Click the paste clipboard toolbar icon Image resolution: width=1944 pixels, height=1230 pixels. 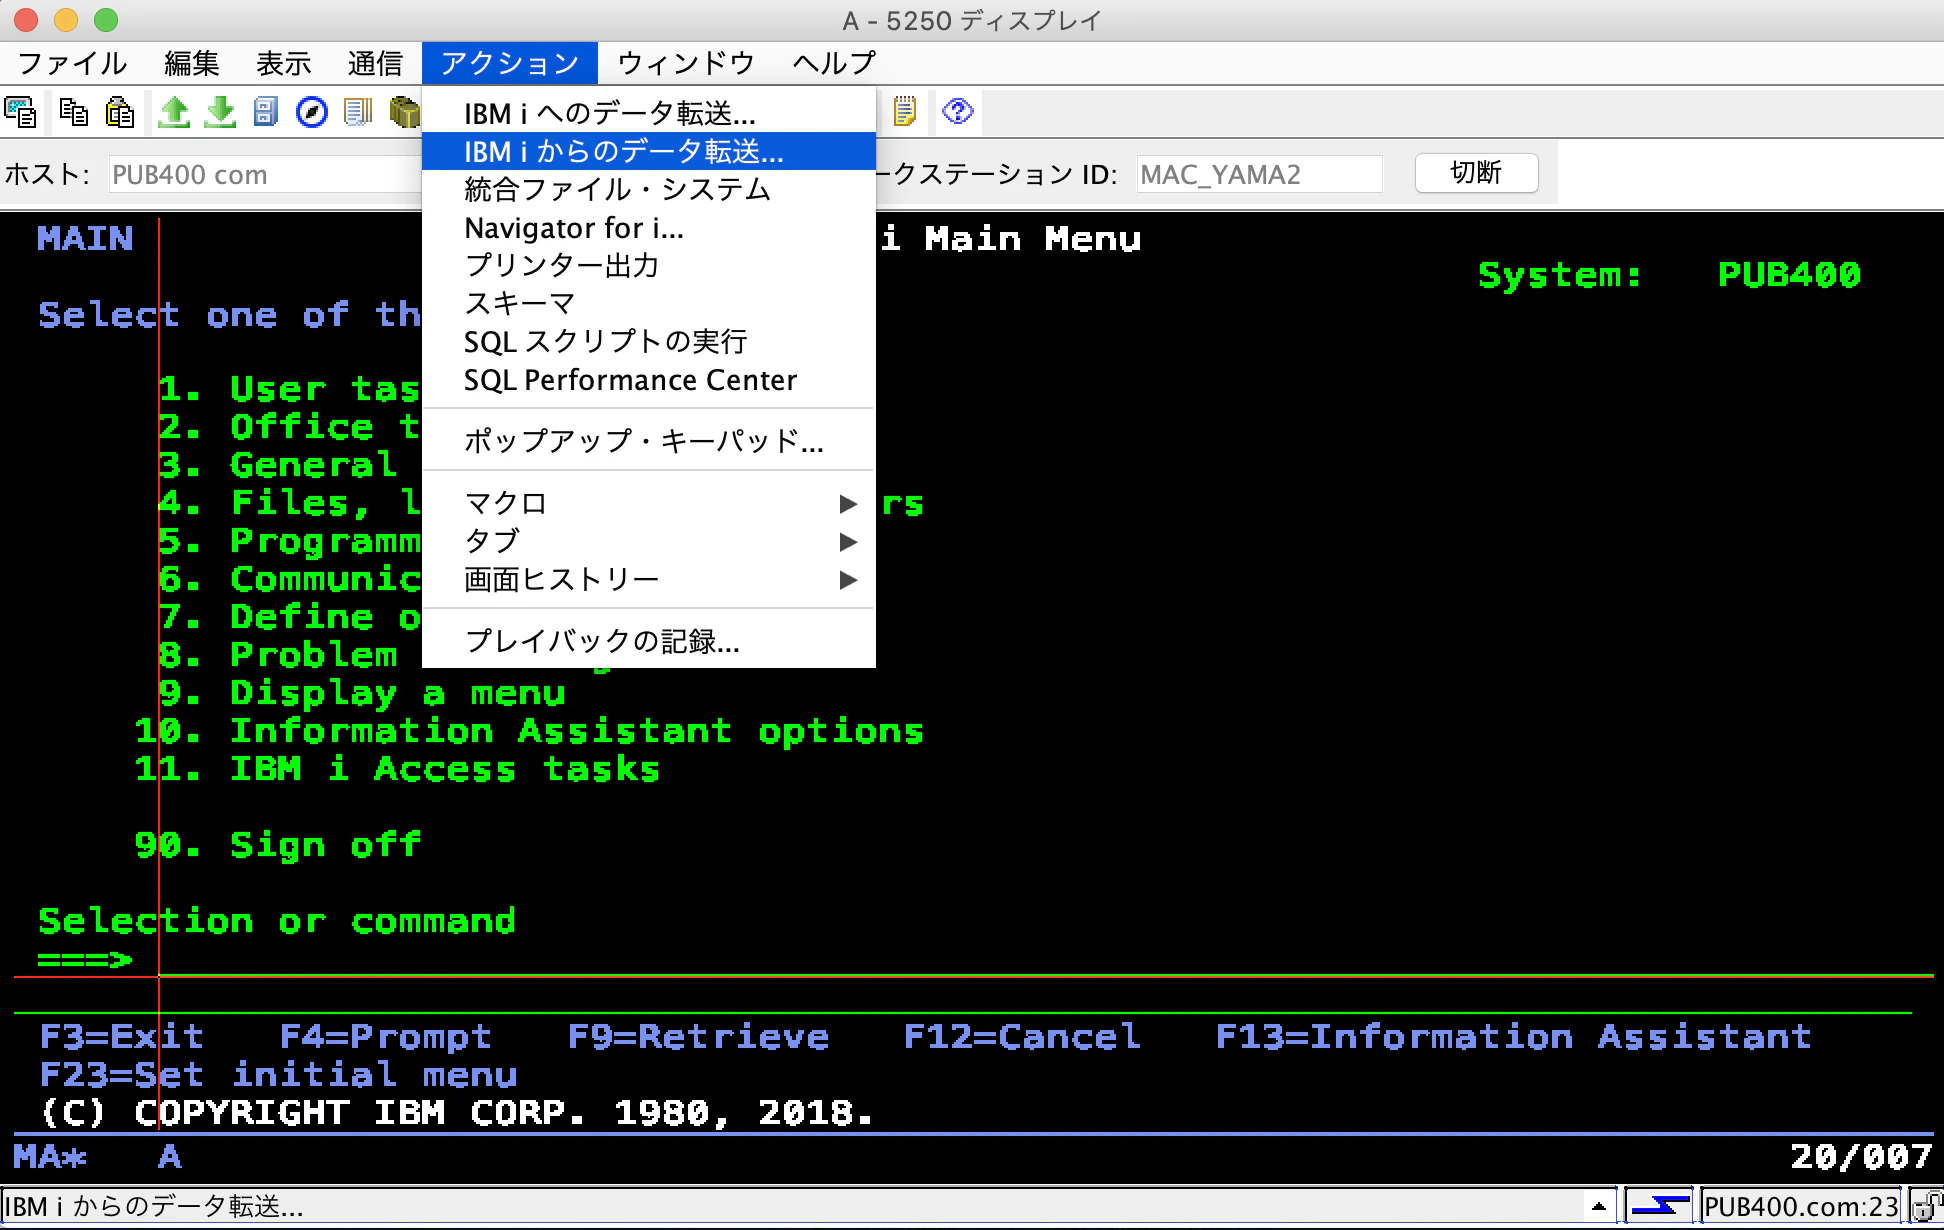(120, 112)
